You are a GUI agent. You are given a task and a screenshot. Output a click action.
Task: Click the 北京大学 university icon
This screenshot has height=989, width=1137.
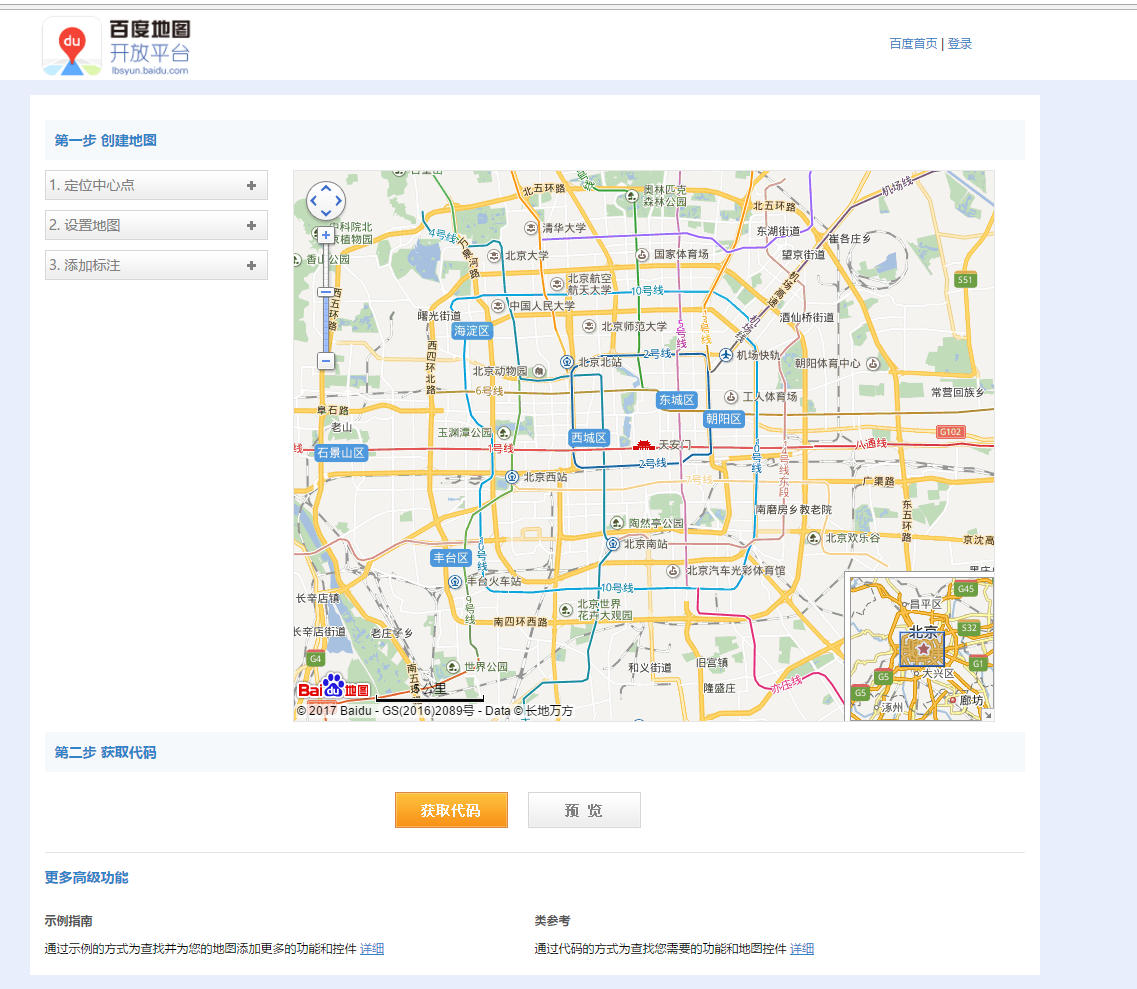(494, 256)
